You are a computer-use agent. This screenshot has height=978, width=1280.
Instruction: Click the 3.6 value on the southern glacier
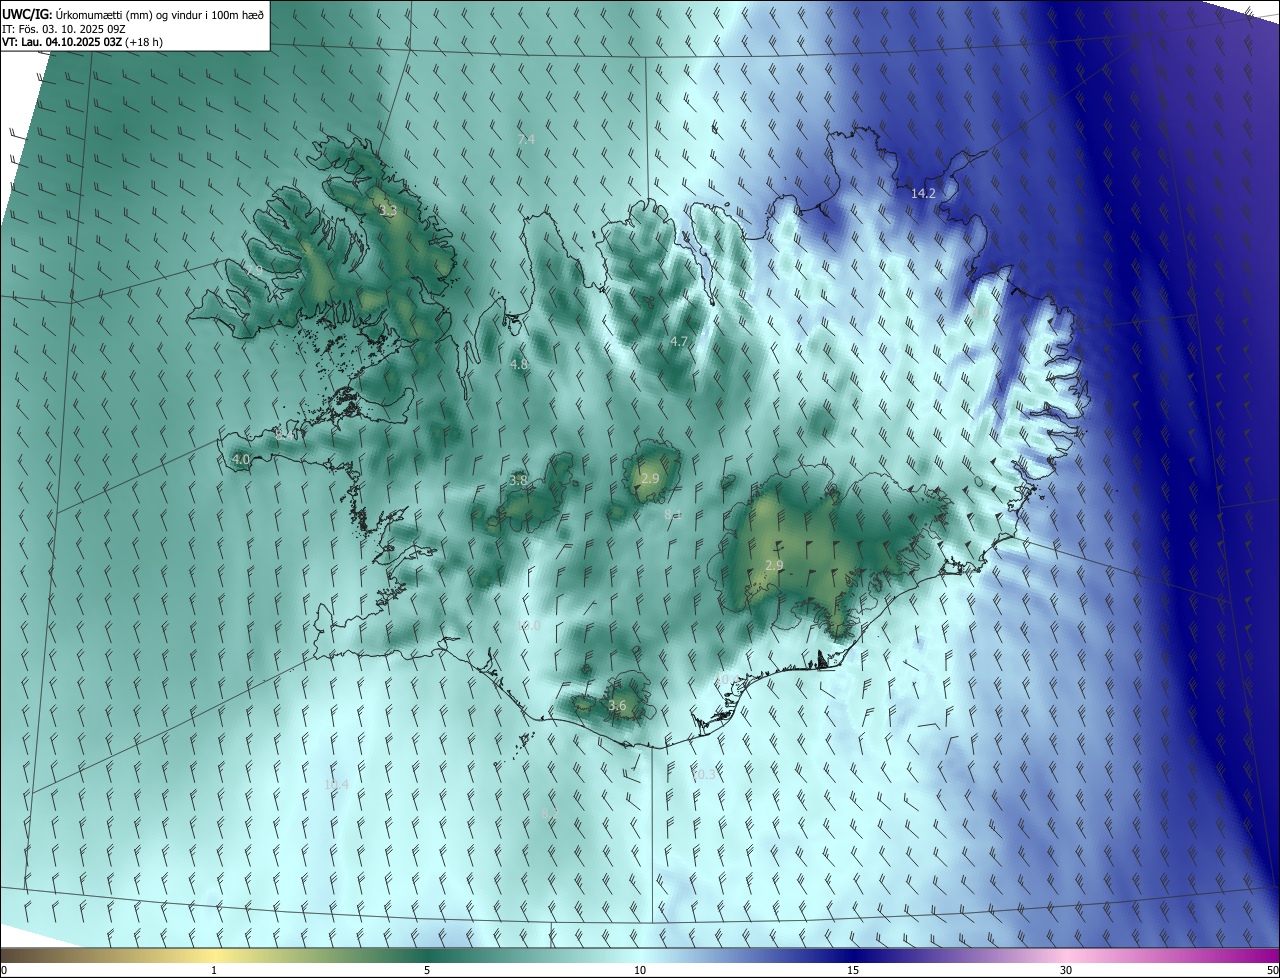tap(617, 705)
